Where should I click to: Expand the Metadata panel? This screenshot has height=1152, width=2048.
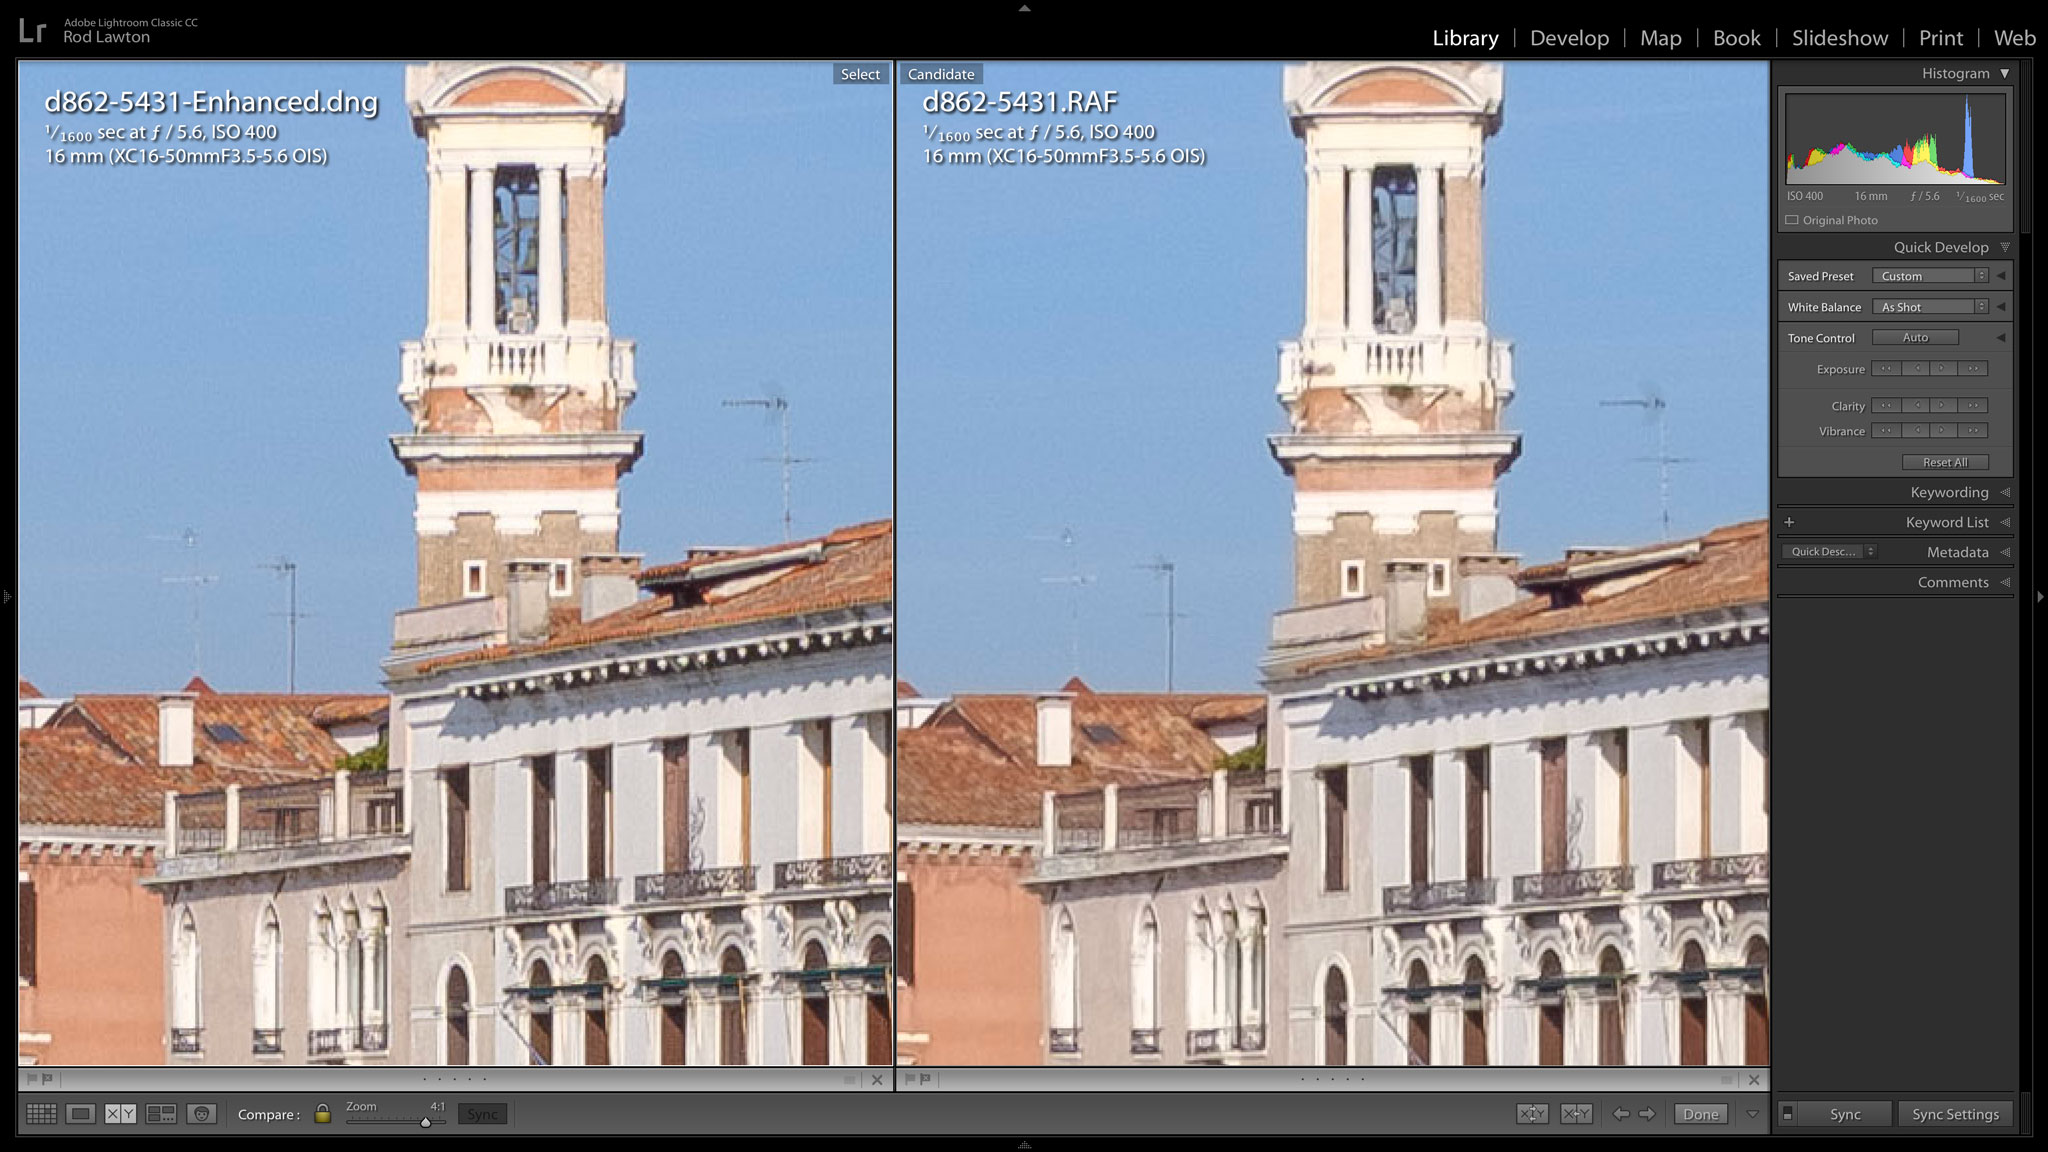click(1958, 550)
